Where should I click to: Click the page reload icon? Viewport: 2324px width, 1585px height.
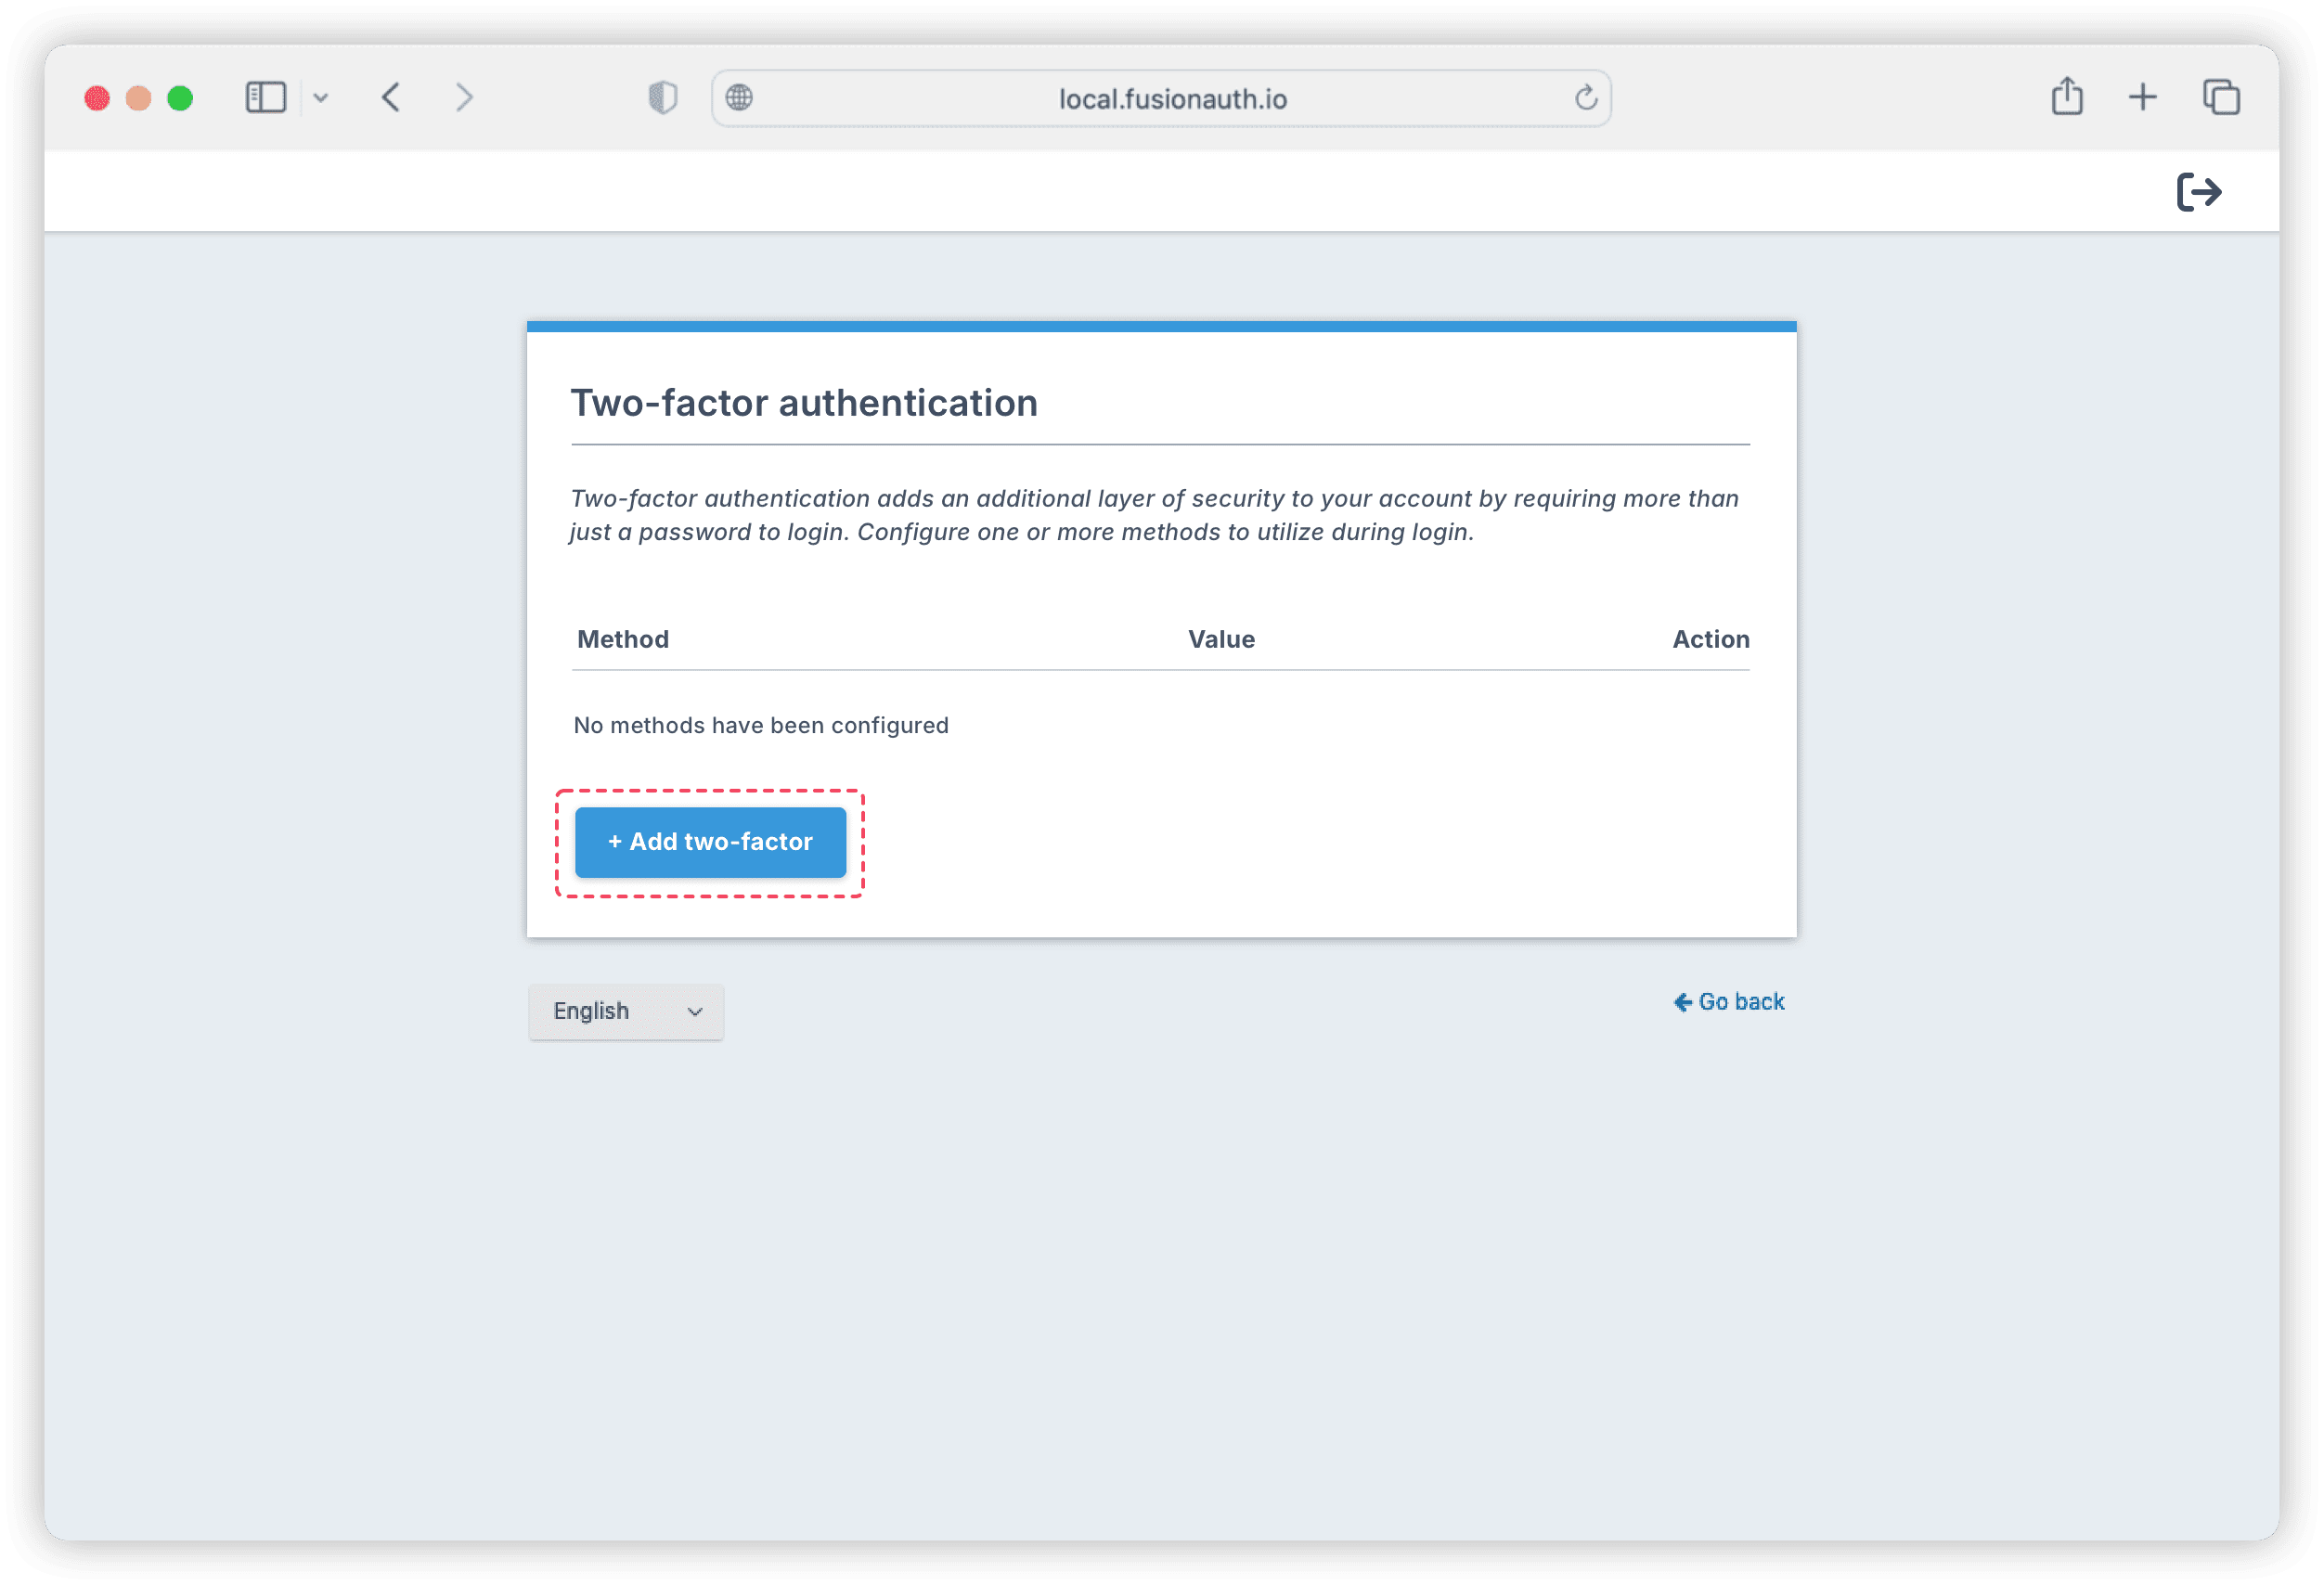[1588, 97]
